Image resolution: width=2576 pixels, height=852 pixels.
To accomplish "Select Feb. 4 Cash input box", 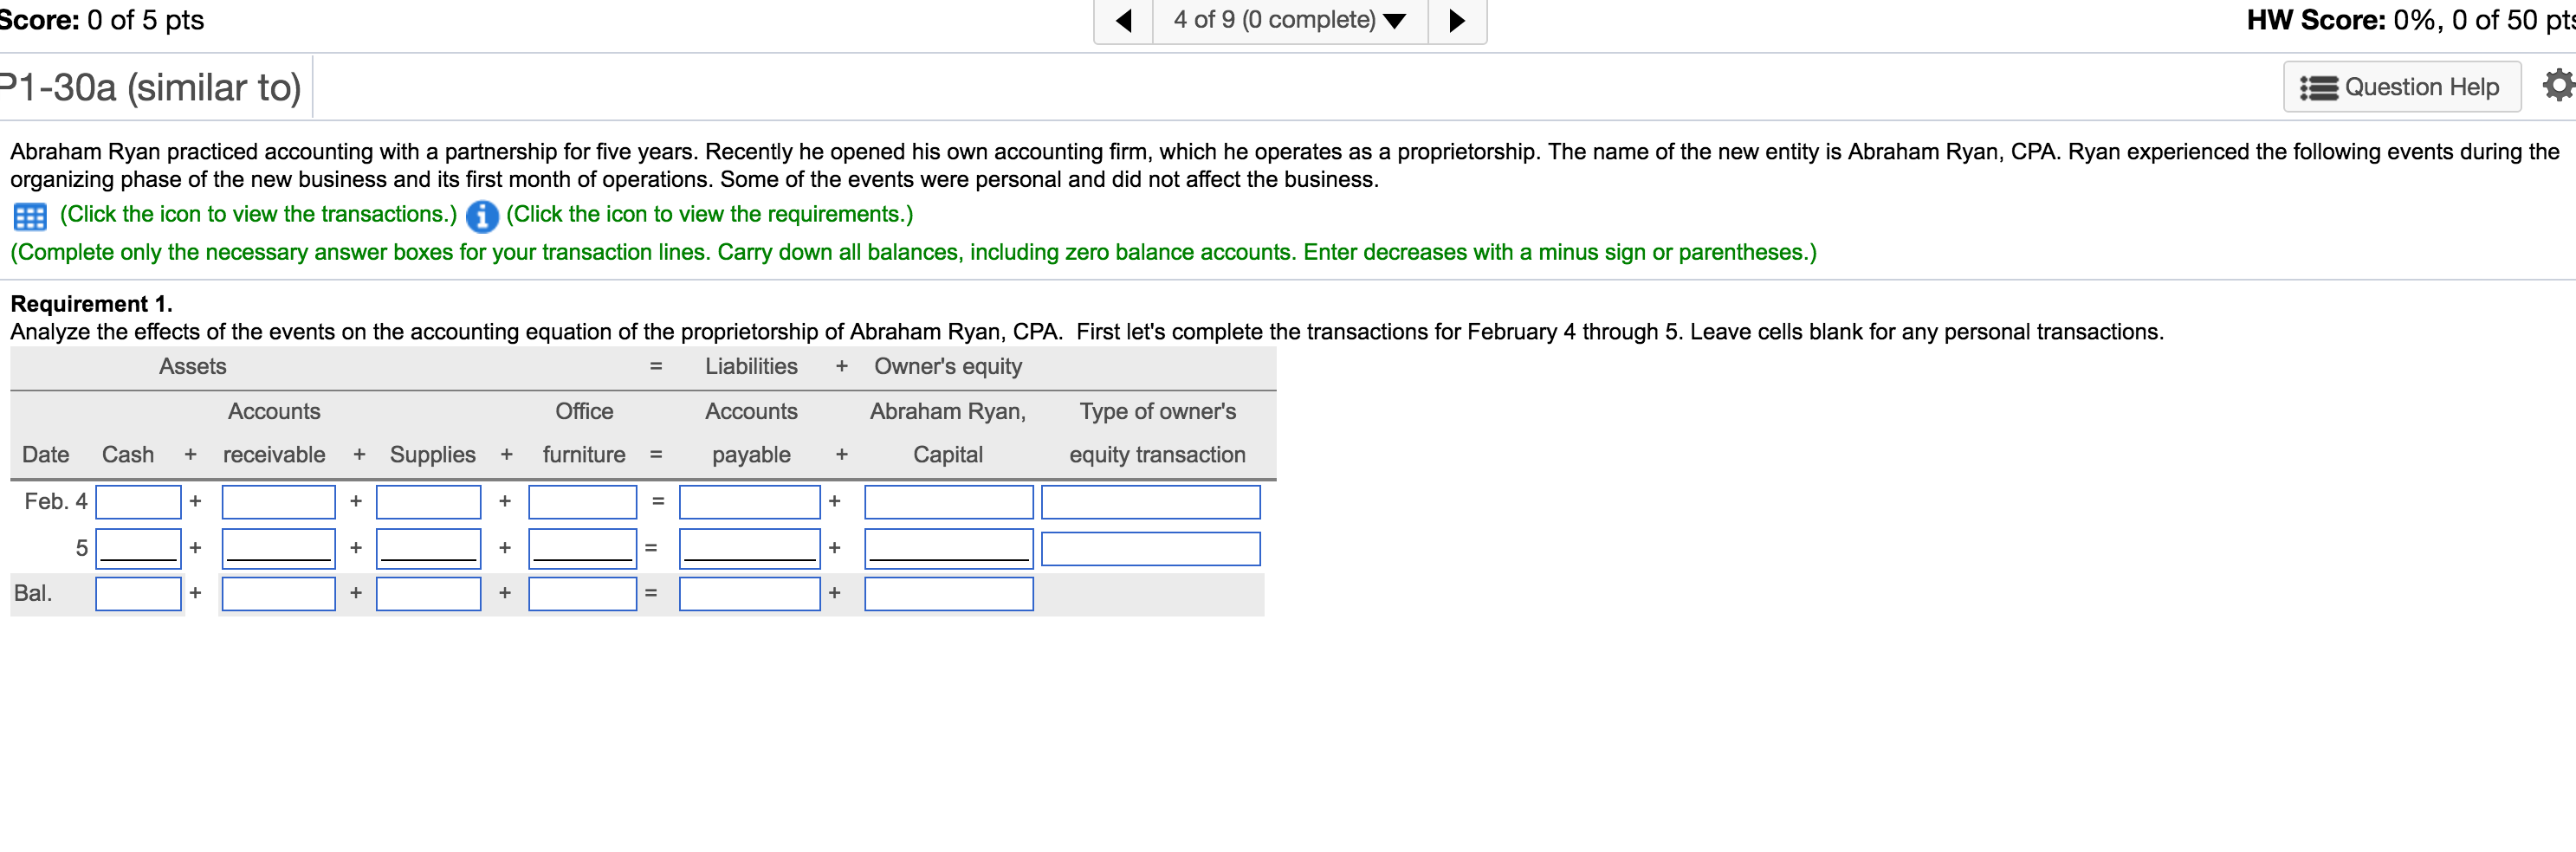I will 138,502.
